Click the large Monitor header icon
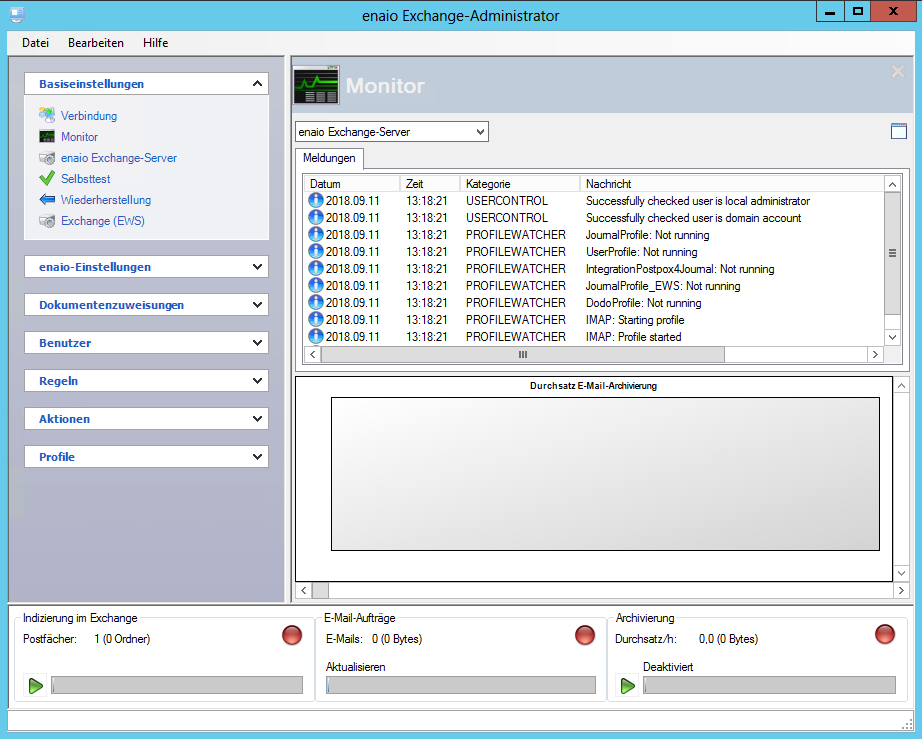Image resolution: width=922 pixels, height=739 pixels. coord(316,85)
